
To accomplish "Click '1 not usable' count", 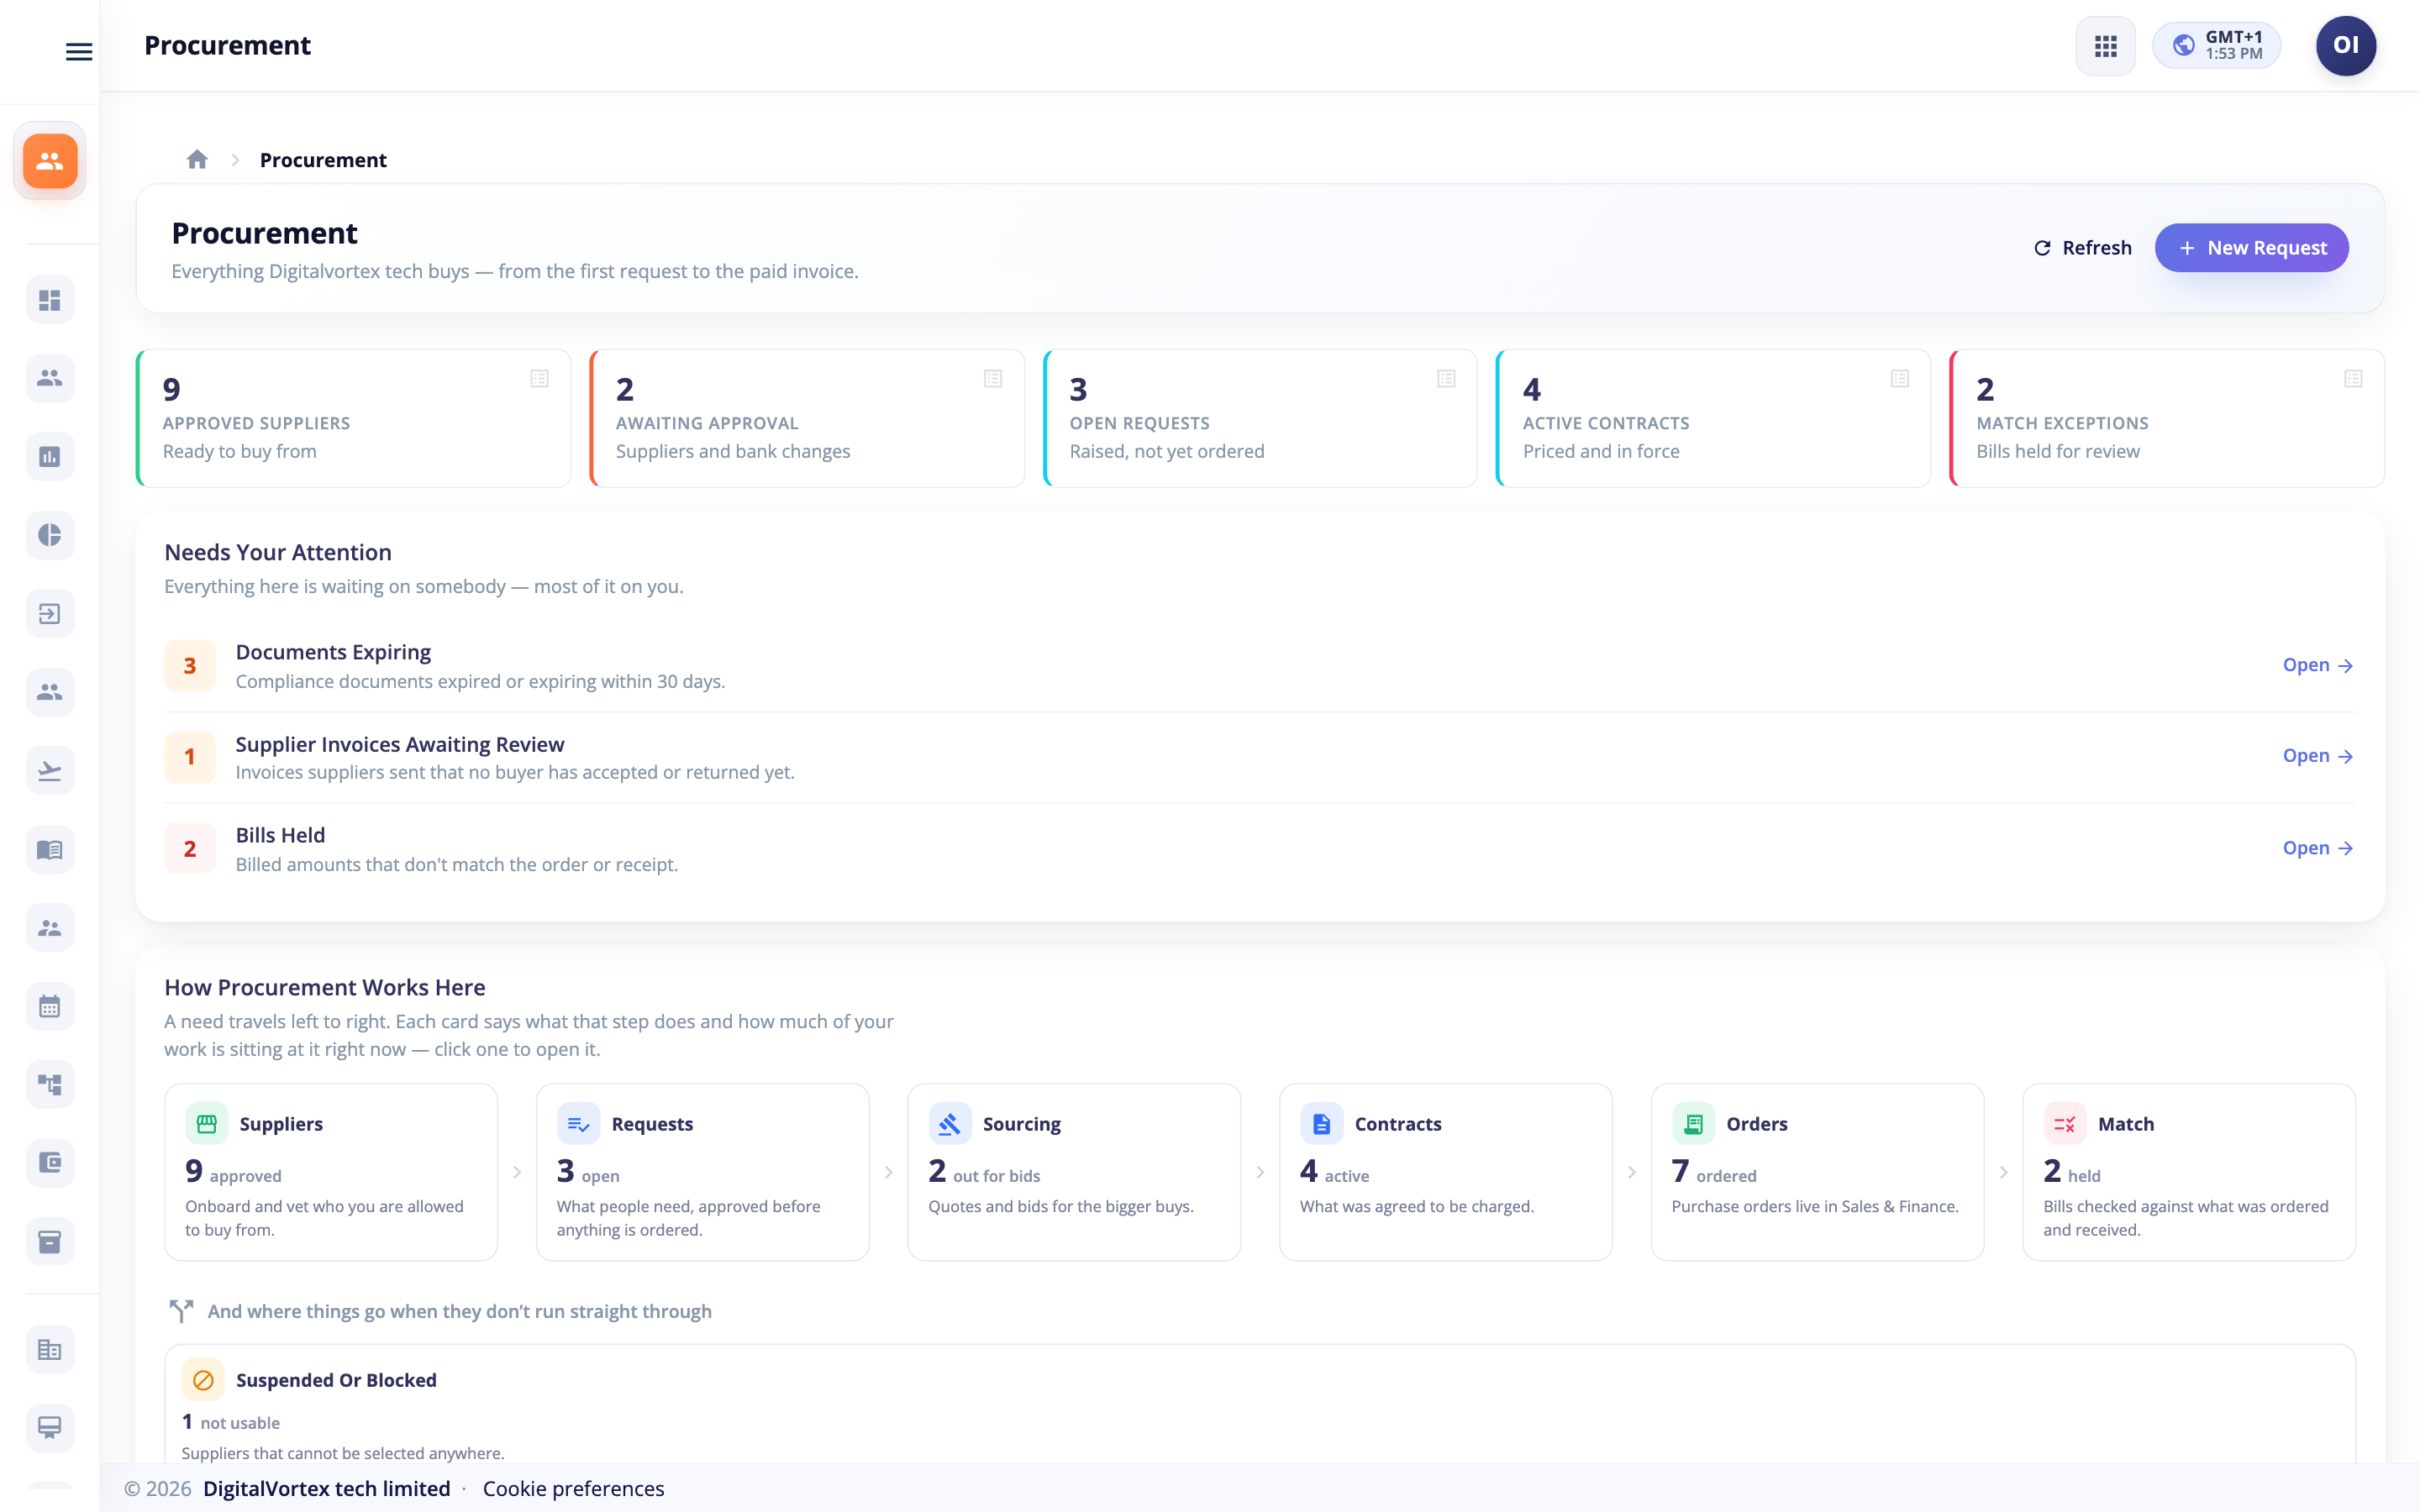I will [231, 1422].
